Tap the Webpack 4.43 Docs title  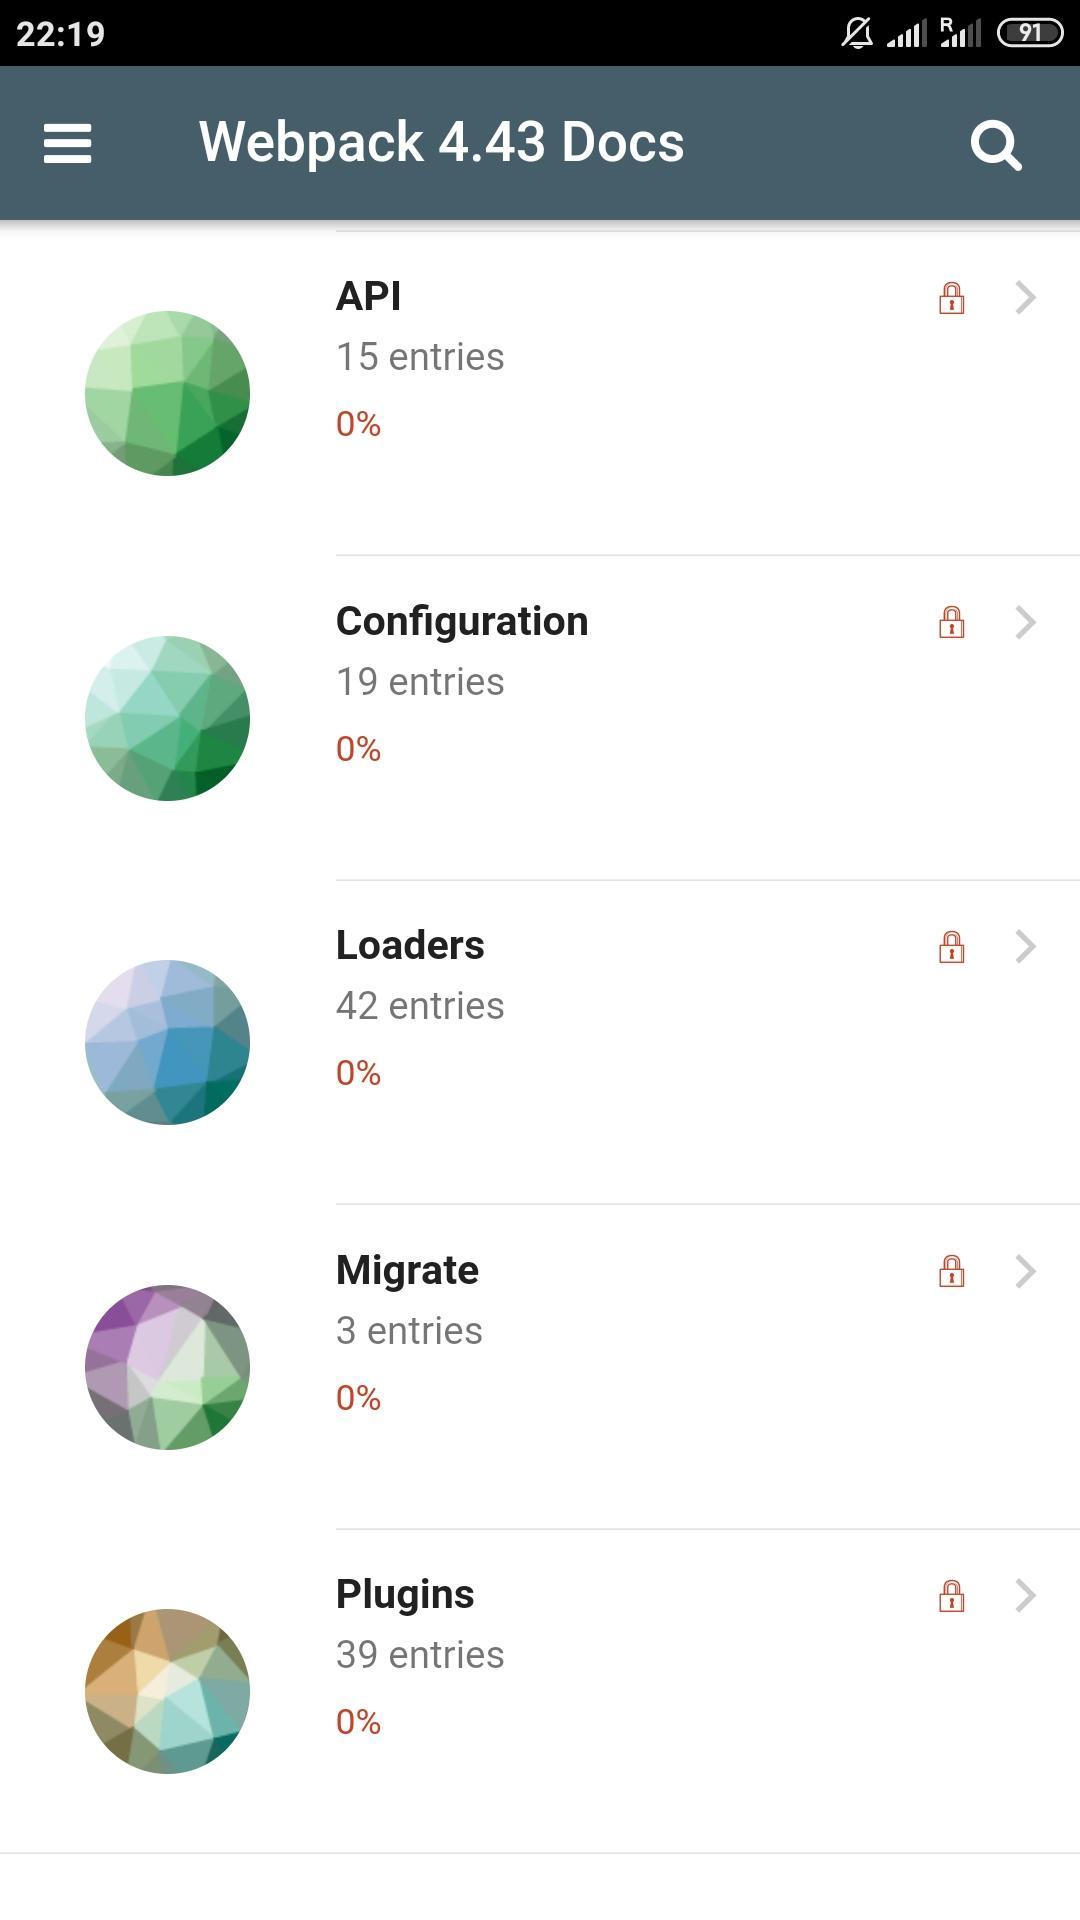(x=441, y=142)
